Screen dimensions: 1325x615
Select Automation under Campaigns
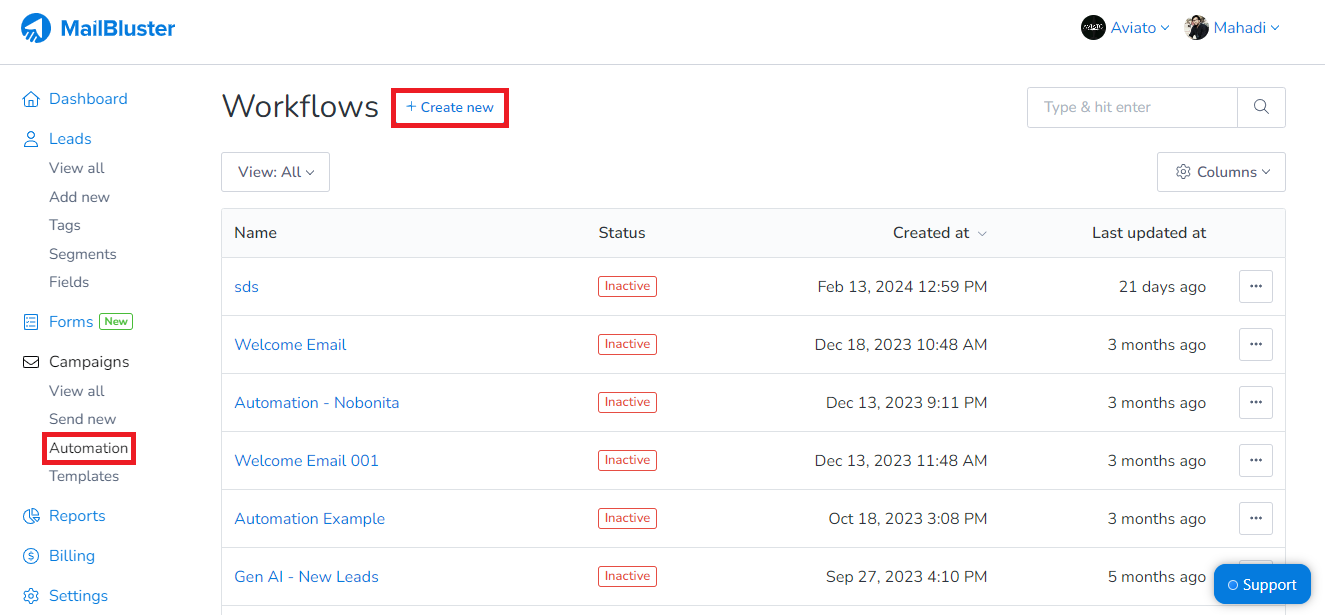[88, 447]
